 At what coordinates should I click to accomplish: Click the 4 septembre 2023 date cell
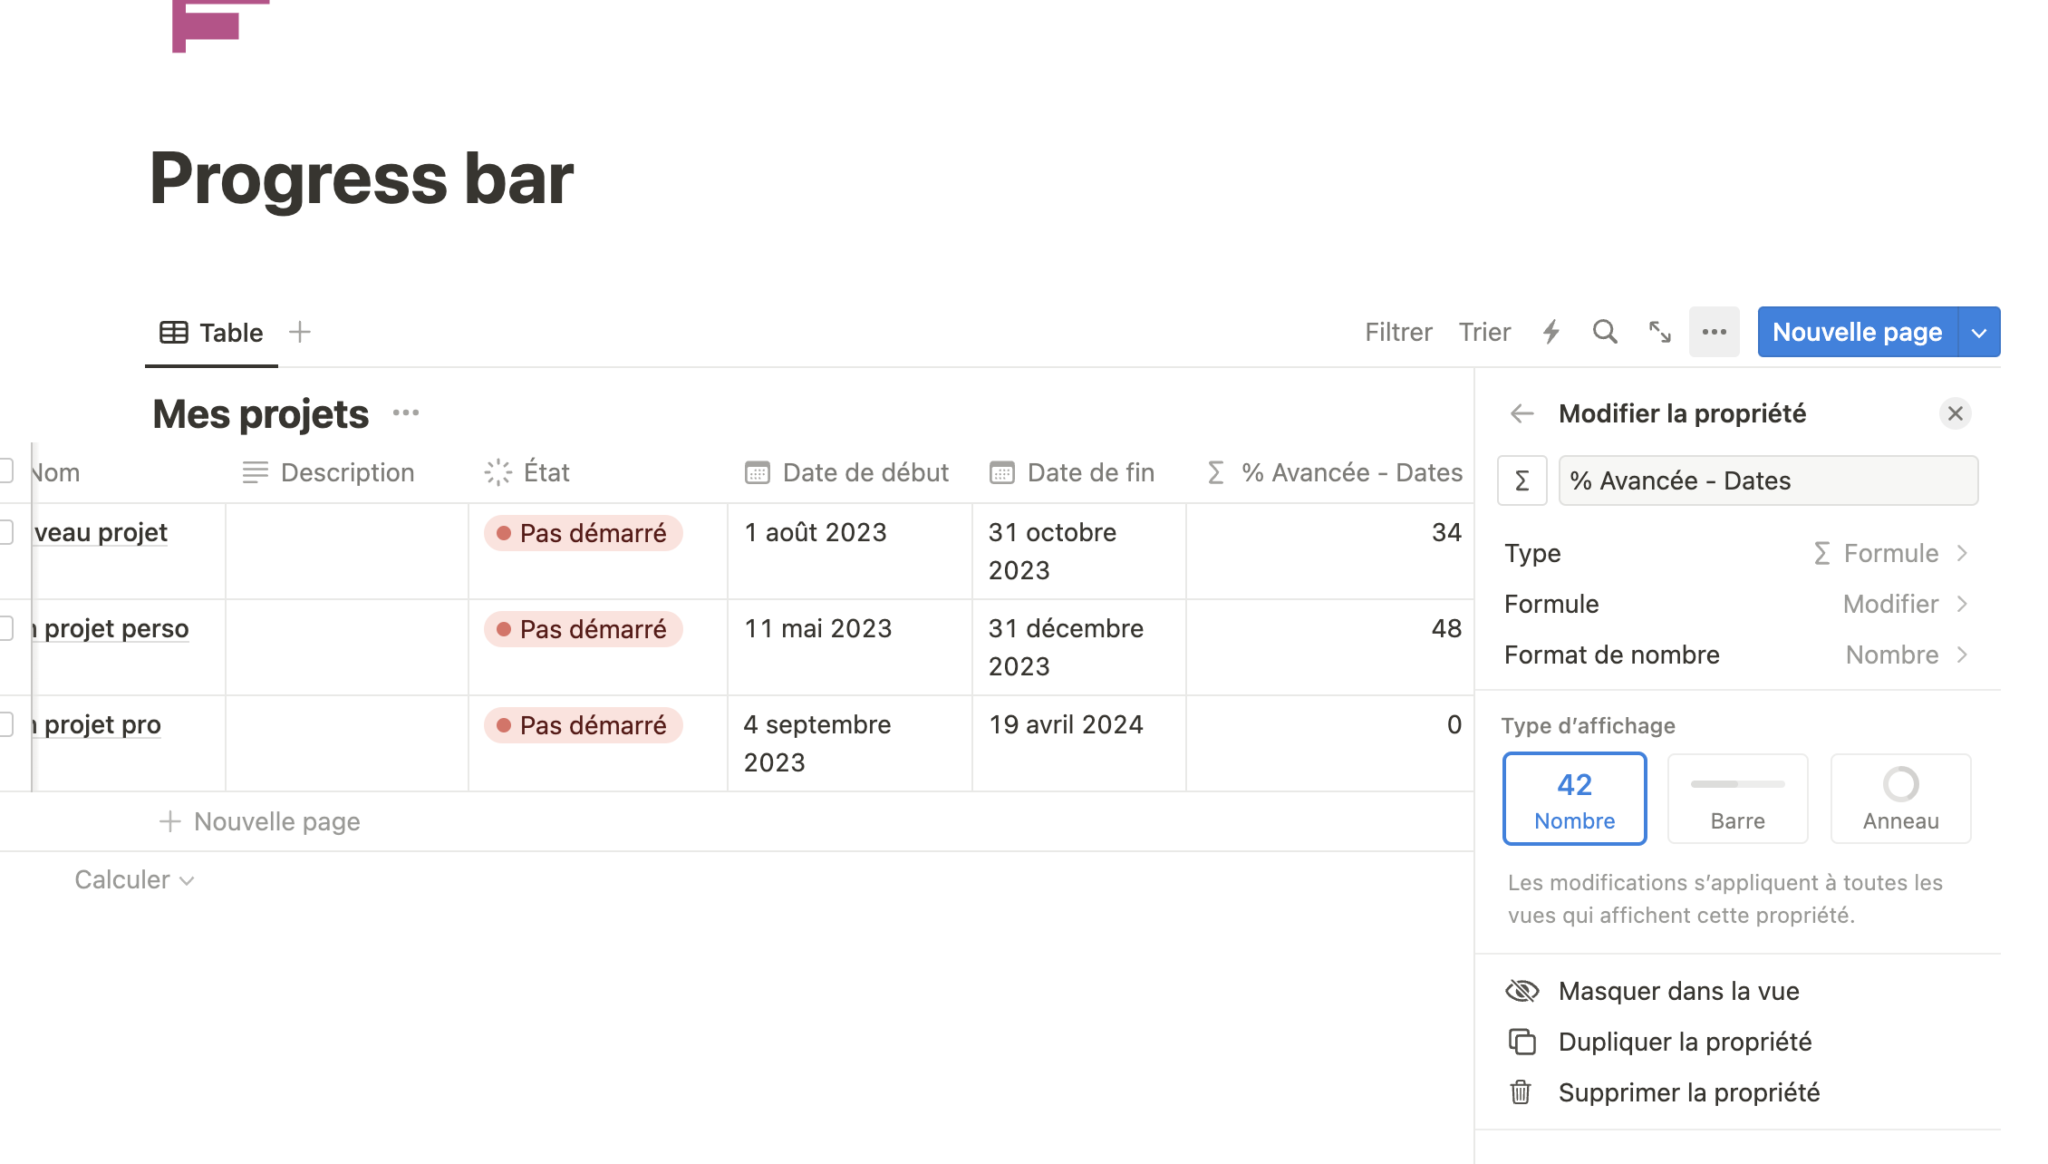pos(850,743)
